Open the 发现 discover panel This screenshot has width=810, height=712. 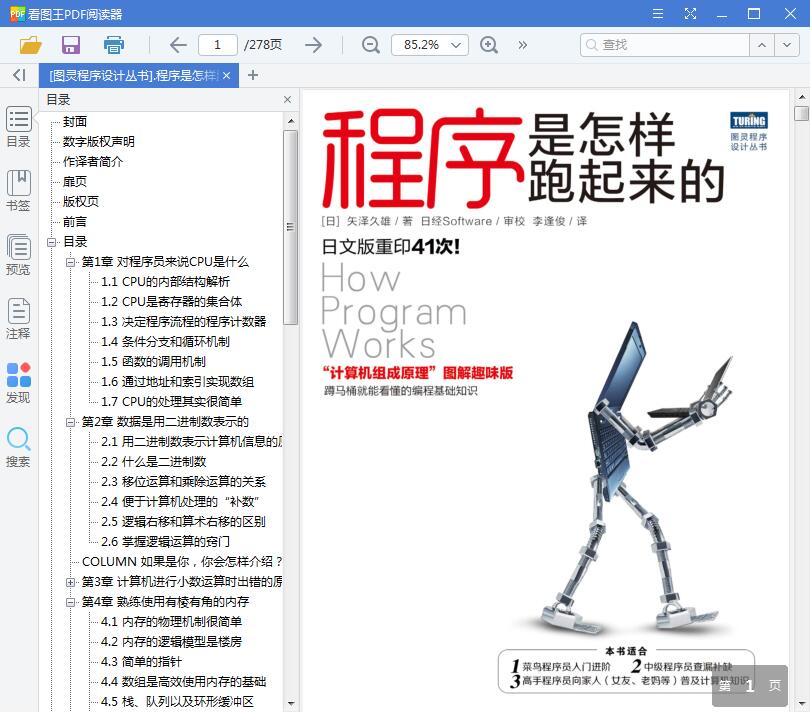click(19, 383)
